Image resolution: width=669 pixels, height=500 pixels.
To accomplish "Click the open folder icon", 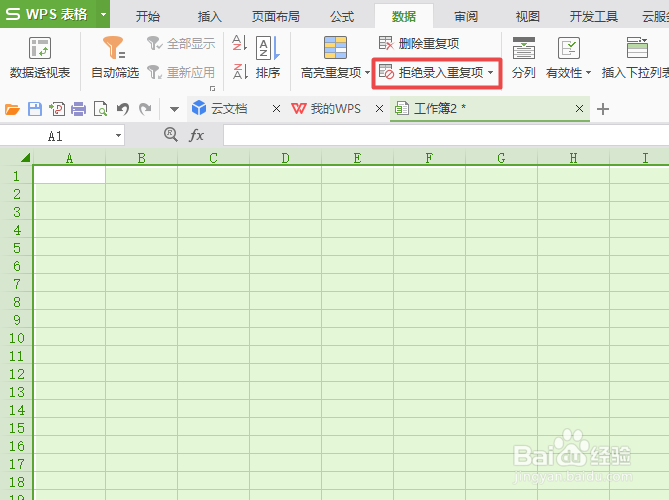I will [x=12, y=109].
